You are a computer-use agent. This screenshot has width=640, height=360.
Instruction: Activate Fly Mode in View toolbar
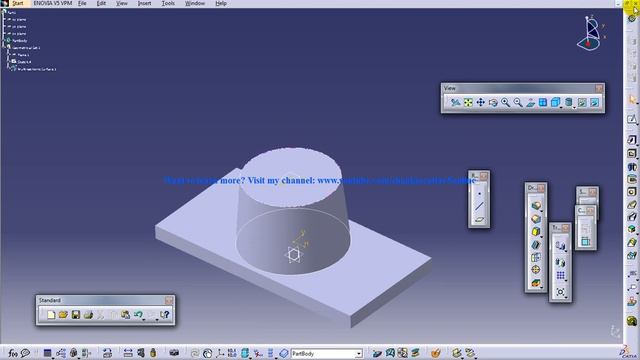coord(456,102)
